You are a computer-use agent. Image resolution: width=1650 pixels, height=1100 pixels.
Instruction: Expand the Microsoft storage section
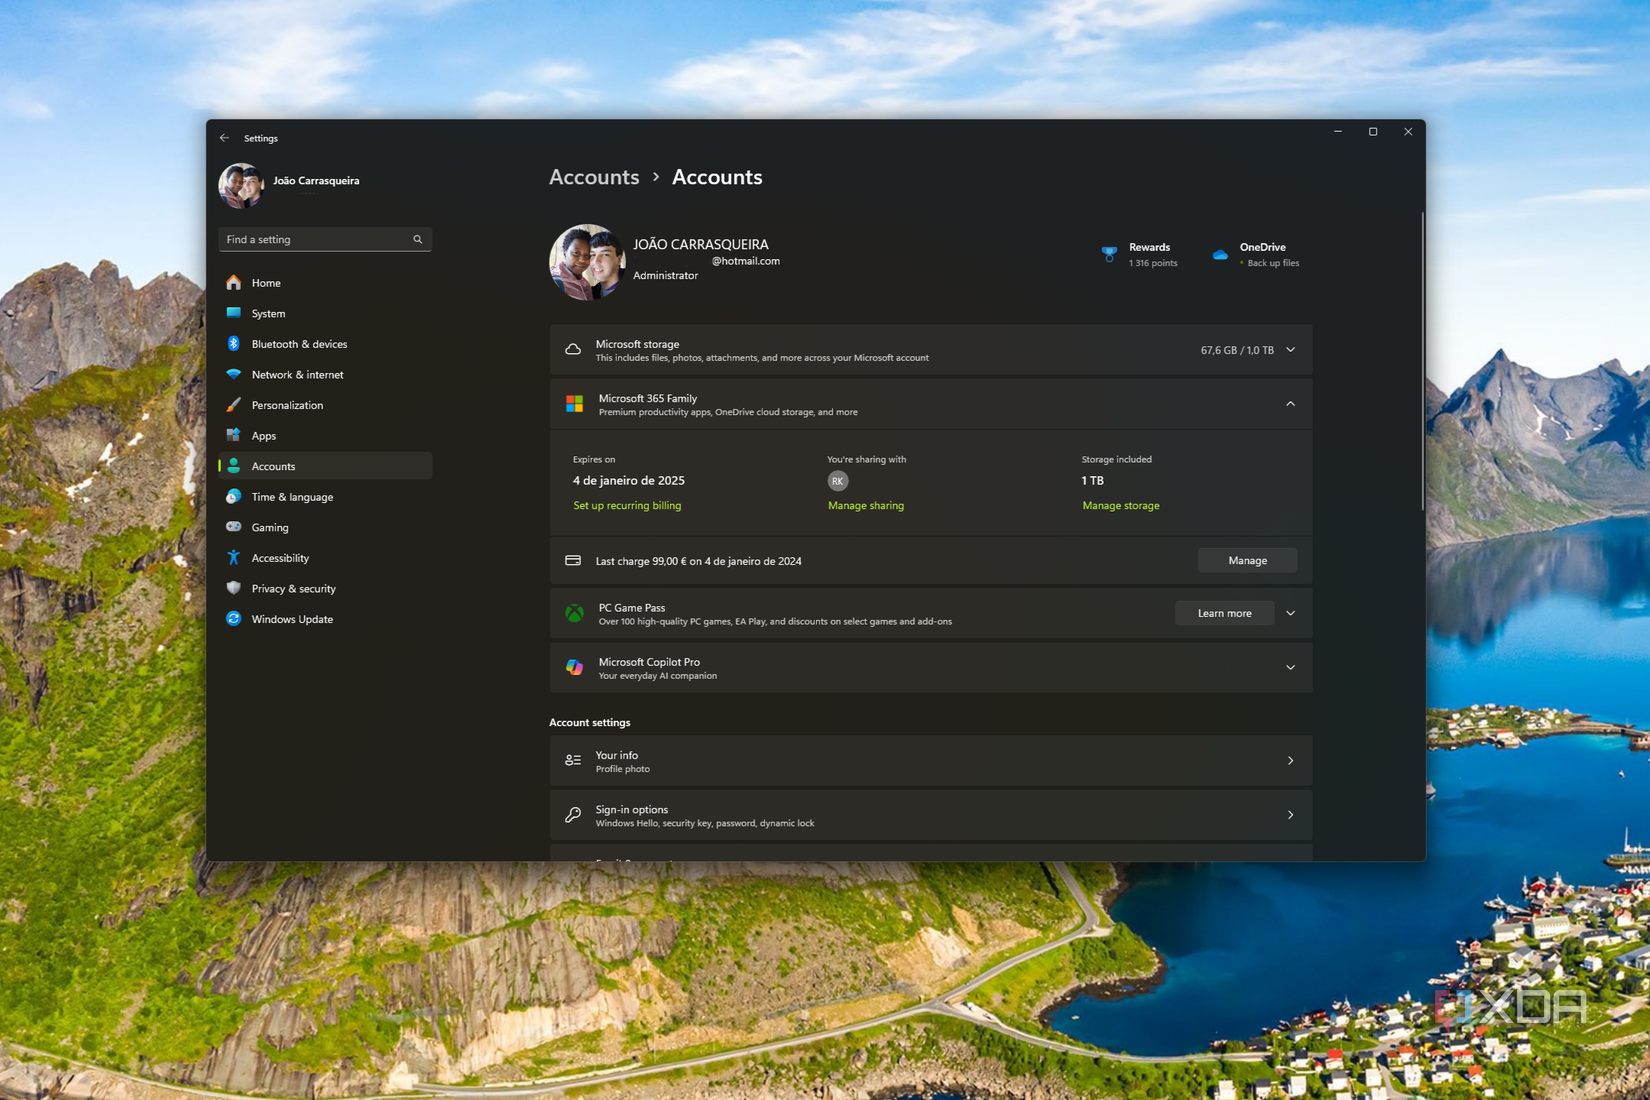pos(1291,350)
